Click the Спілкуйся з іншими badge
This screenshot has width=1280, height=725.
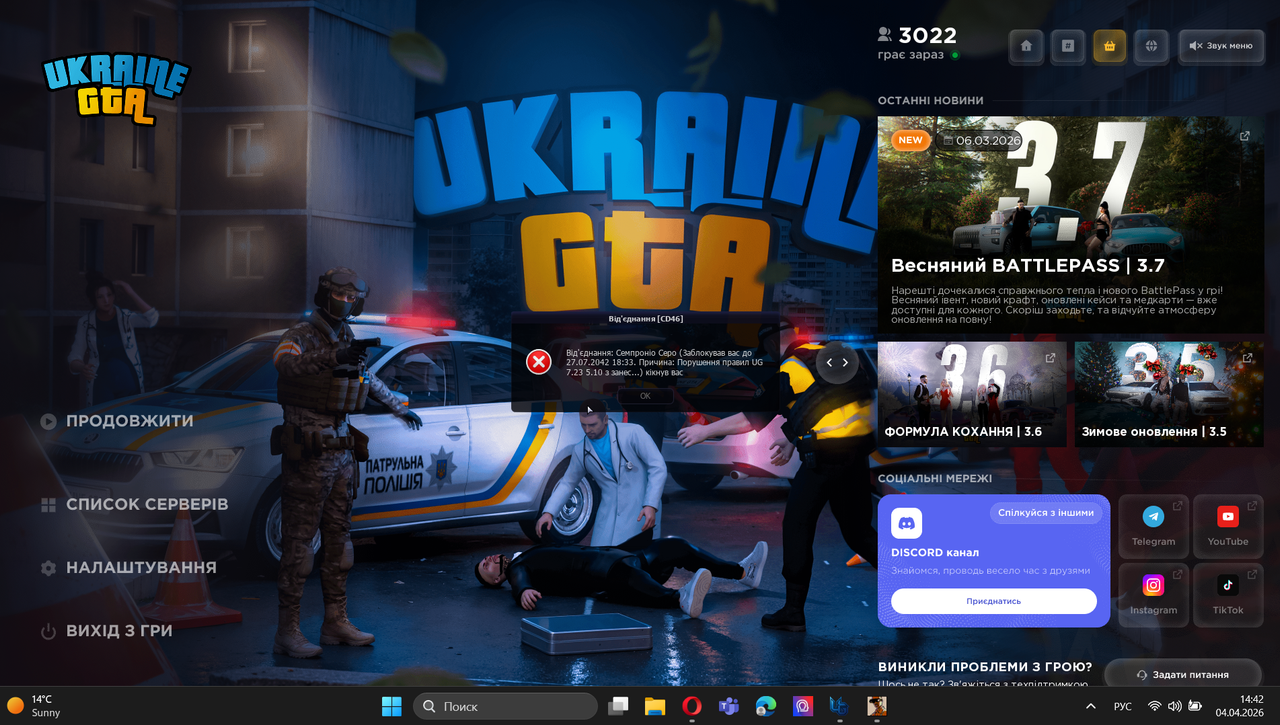(x=1047, y=513)
